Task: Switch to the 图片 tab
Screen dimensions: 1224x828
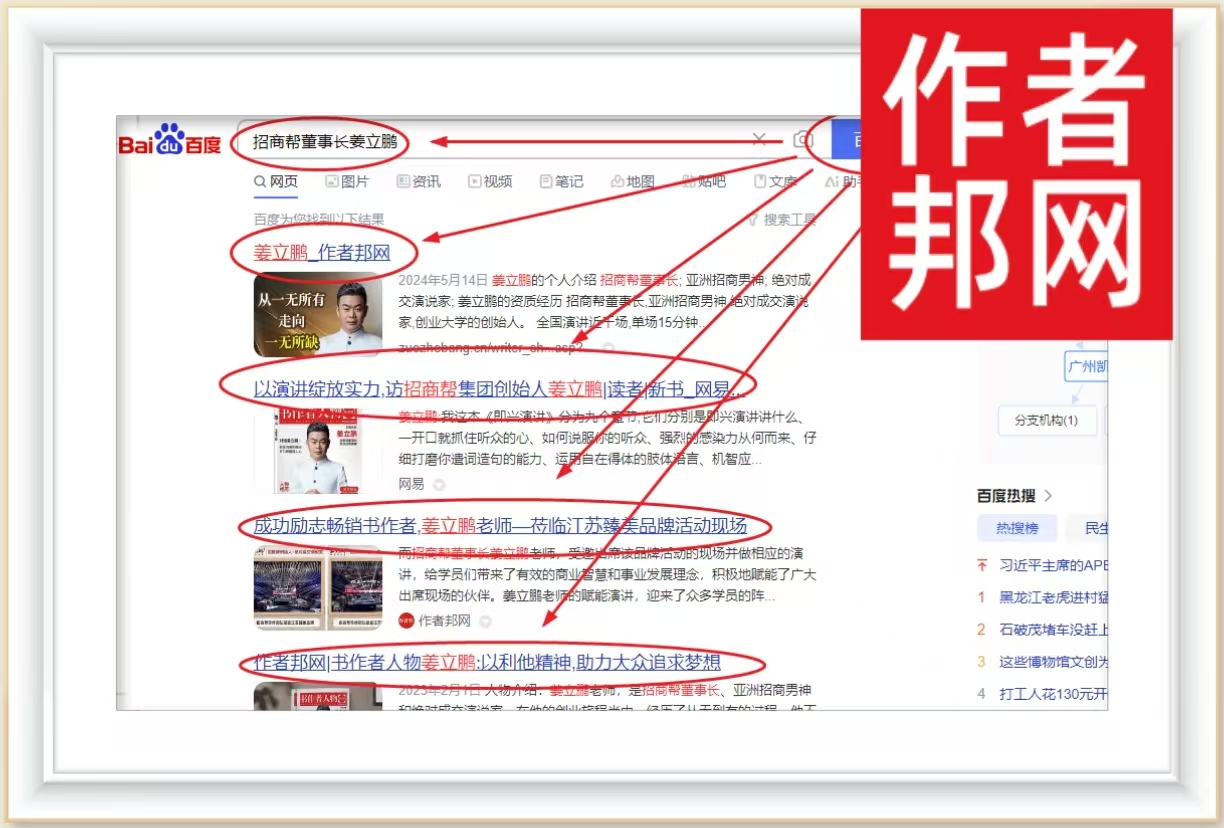Action: [x=347, y=181]
